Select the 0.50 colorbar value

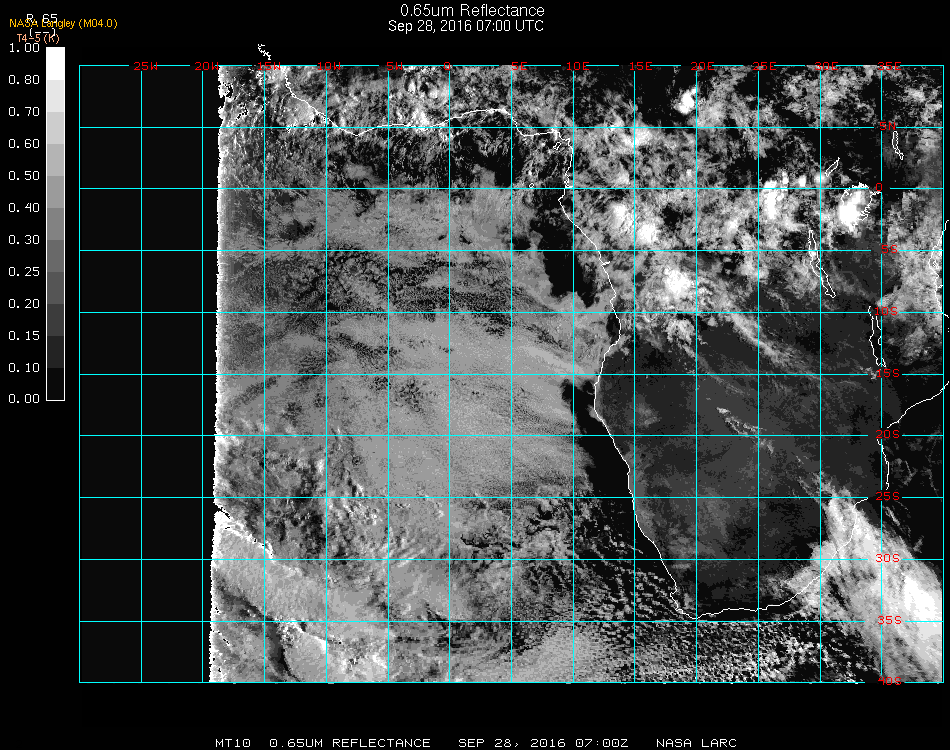click(x=24, y=176)
